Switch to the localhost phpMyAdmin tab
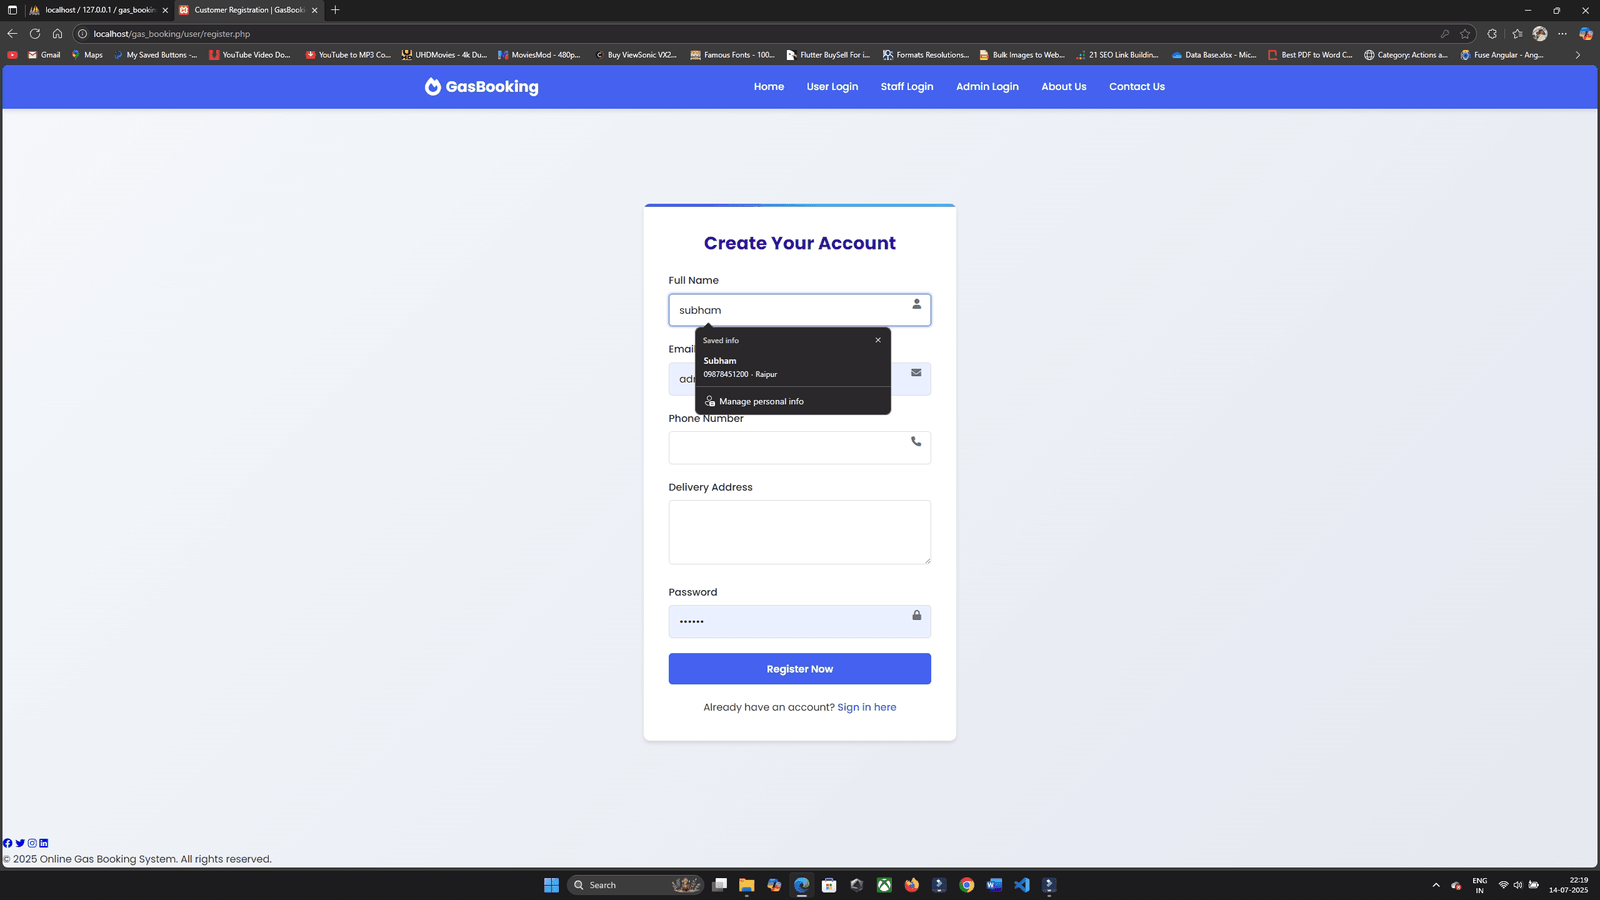The height and width of the screenshot is (900, 1600). [98, 10]
